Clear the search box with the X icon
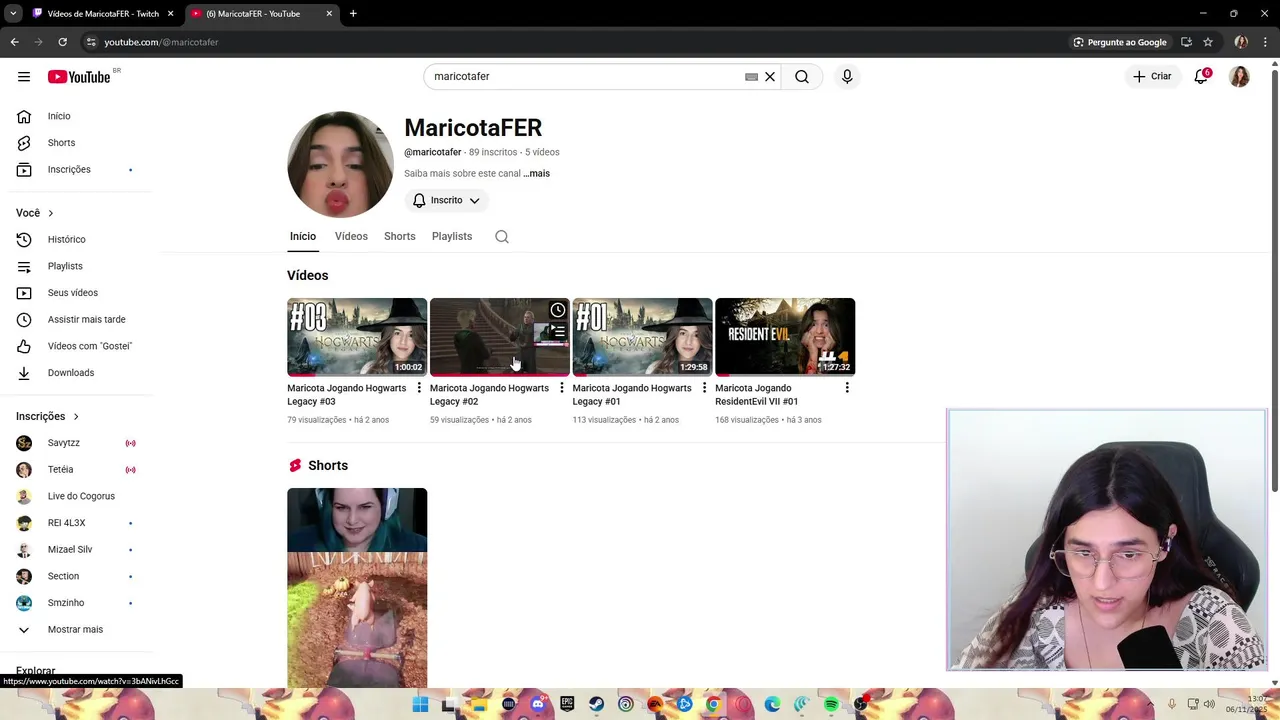The image size is (1280, 720). pyautogui.click(x=770, y=77)
